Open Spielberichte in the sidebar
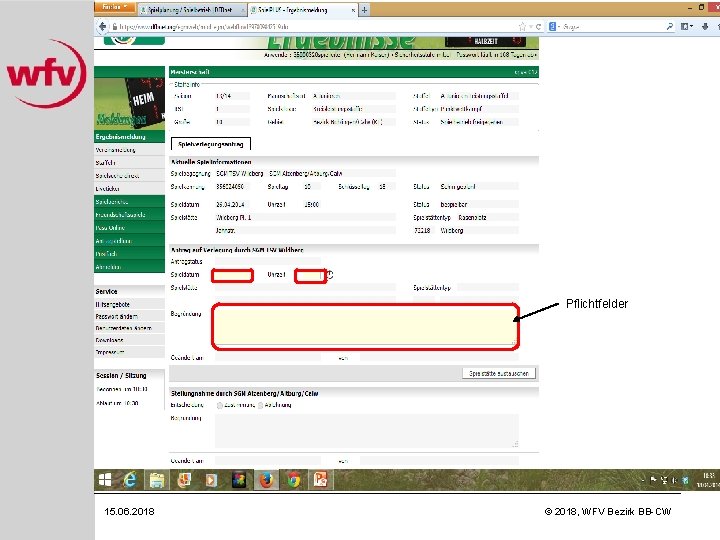 129,202
